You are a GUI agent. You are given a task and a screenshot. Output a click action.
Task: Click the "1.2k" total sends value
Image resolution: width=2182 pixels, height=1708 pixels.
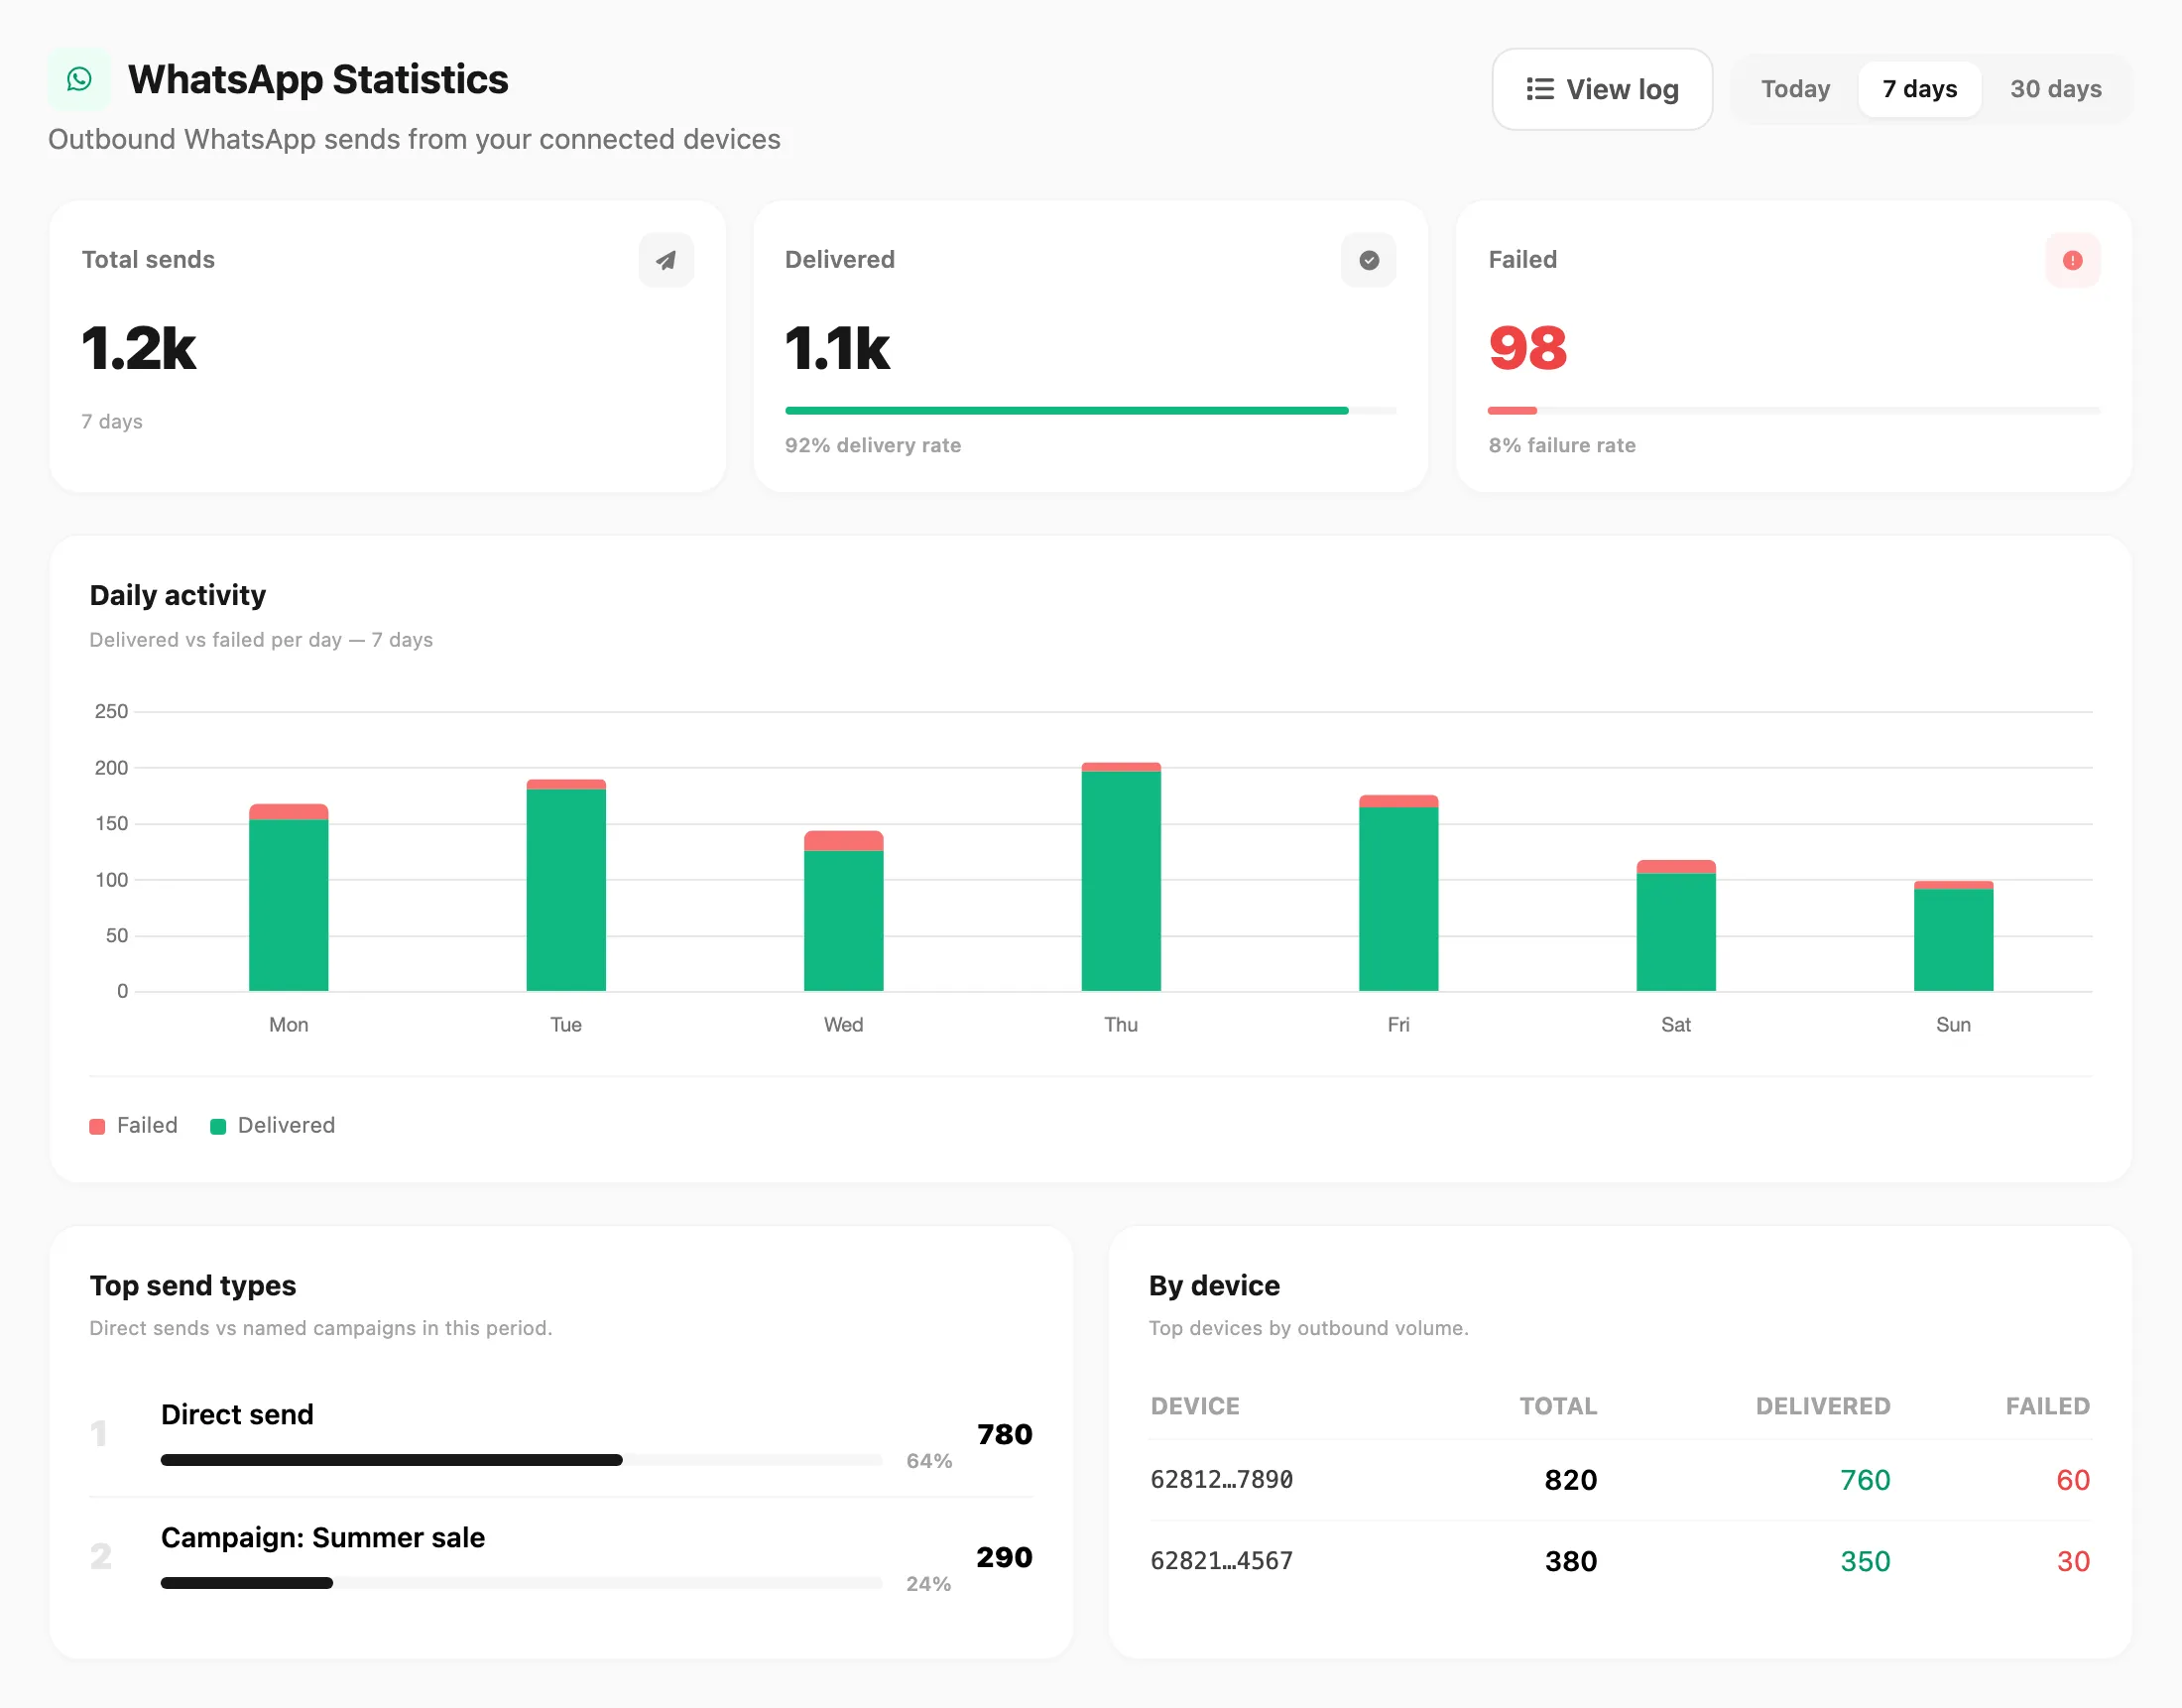139,348
